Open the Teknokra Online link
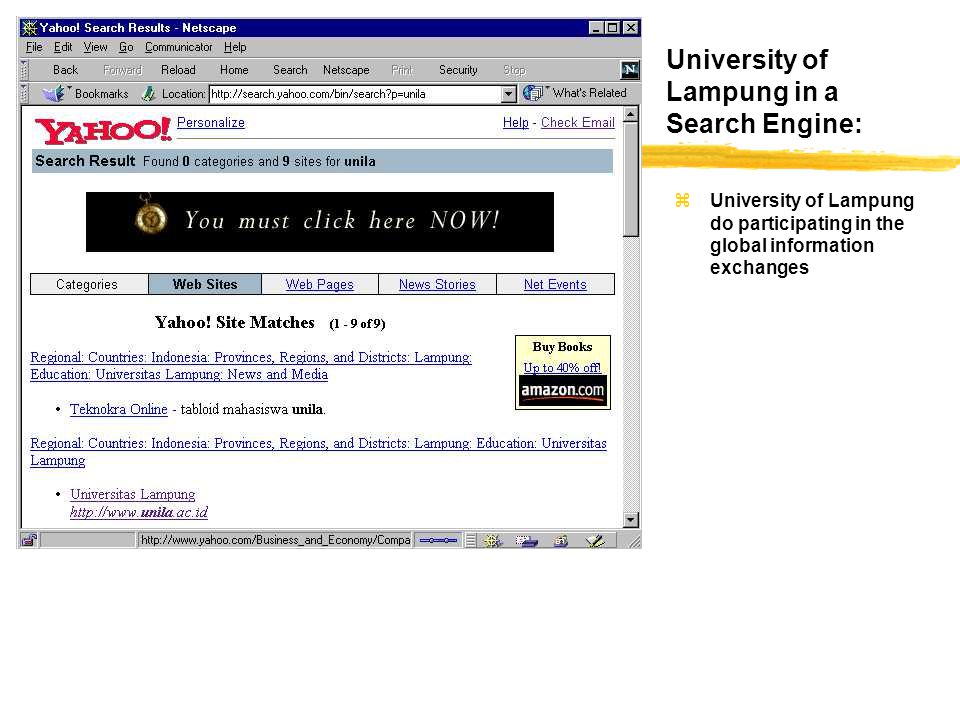This screenshot has width=960, height=720. click(x=119, y=409)
